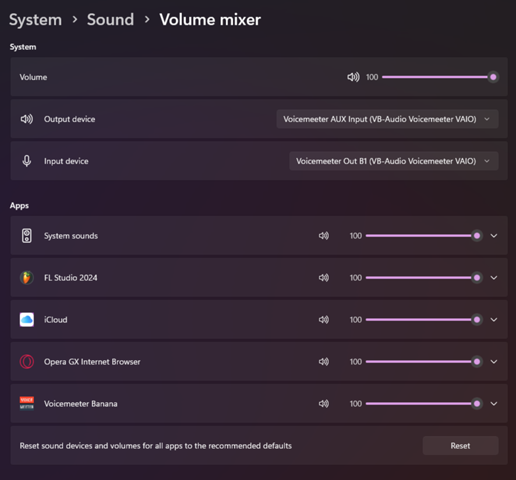Viewport: 516px width, 480px height.
Task: Click the system Volume value 100
Action: (372, 77)
